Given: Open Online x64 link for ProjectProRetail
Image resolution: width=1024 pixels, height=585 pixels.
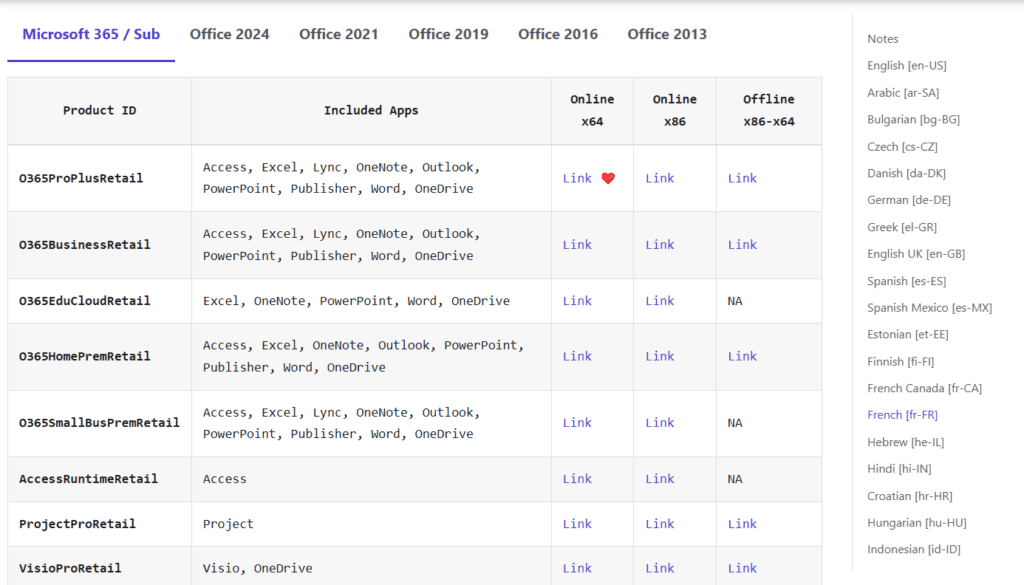Looking at the screenshot, I should tap(577, 524).
